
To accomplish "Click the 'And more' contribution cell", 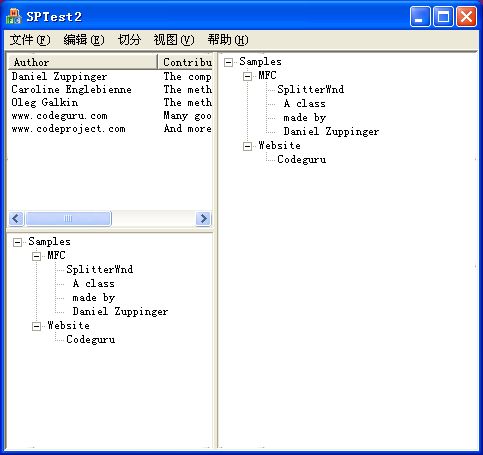I will (x=187, y=129).
